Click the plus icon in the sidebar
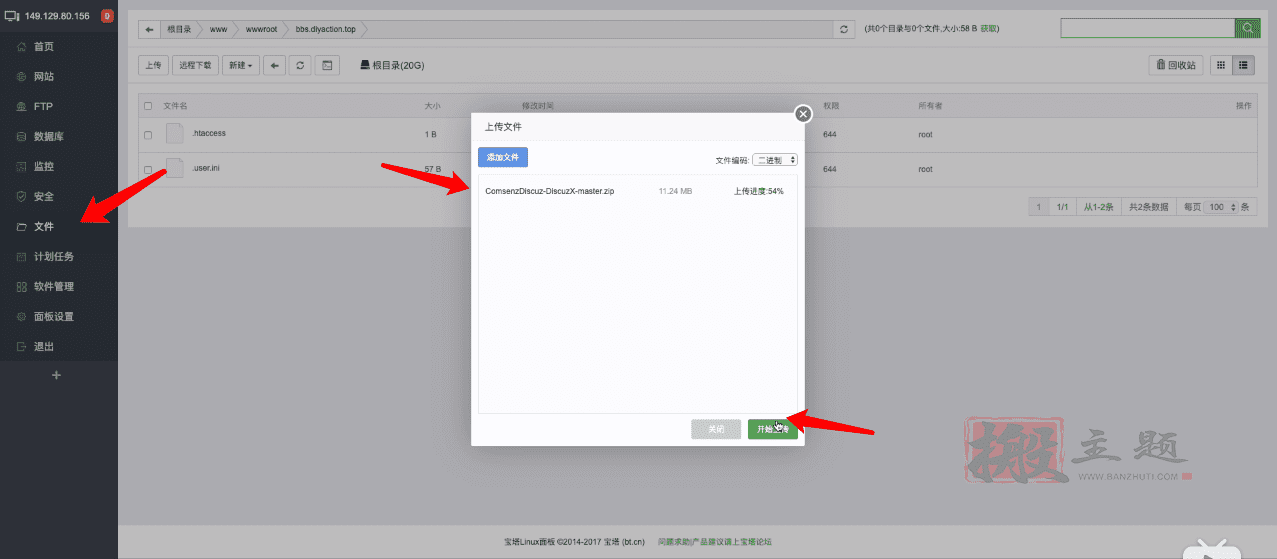 pyautogui.click(x=56, y=375)
